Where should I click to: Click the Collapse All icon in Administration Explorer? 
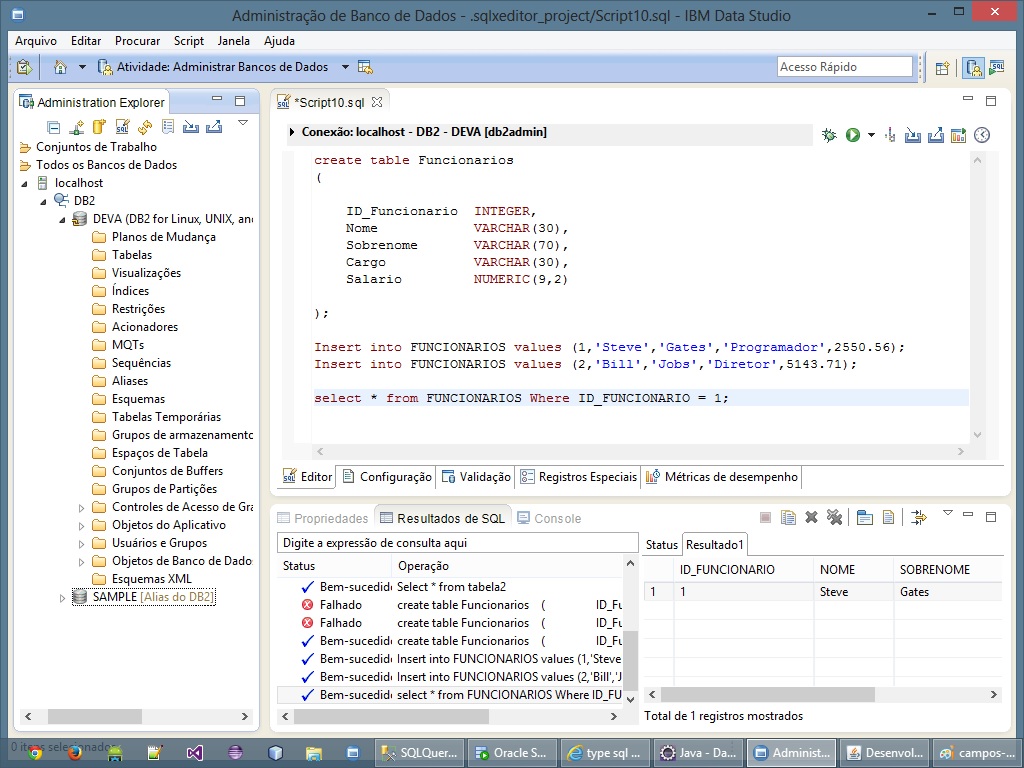point(54,127)
